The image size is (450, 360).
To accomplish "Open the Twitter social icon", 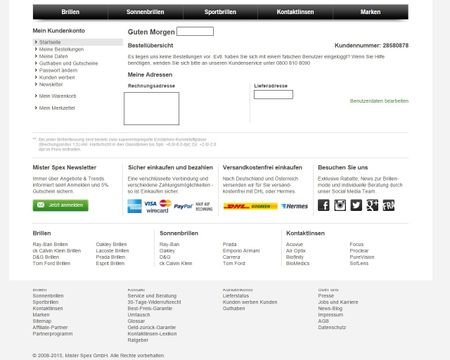I will point(356,205).
